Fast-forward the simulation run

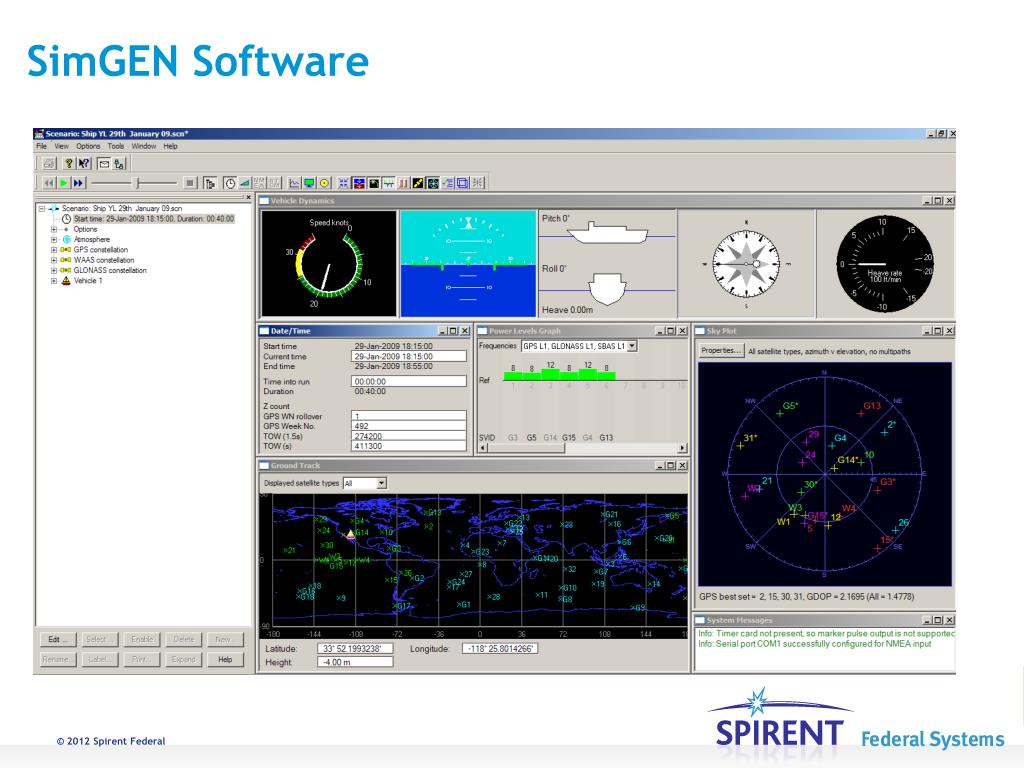tap(78, 184)
